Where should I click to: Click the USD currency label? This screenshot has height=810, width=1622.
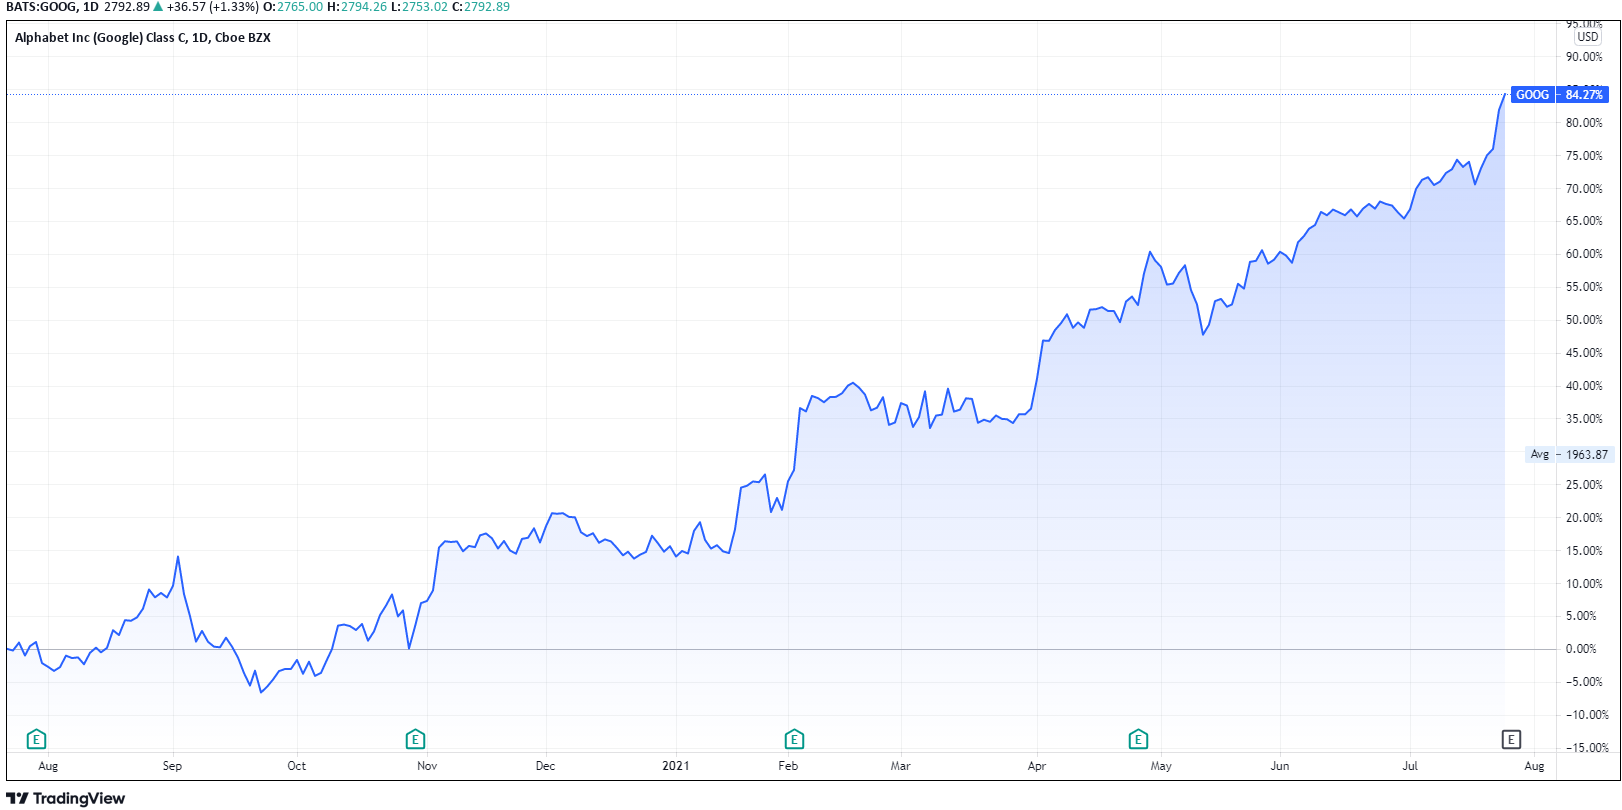(x=1588, y=37)
